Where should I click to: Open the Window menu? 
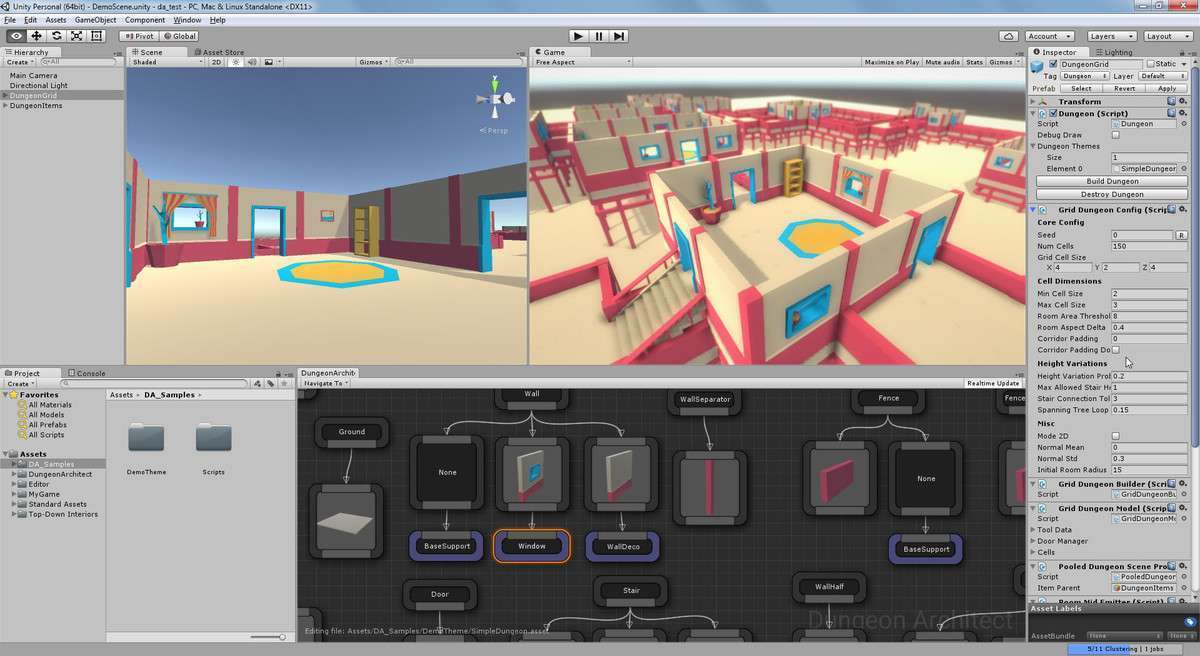pyautogui.click(x=187, y=20)
